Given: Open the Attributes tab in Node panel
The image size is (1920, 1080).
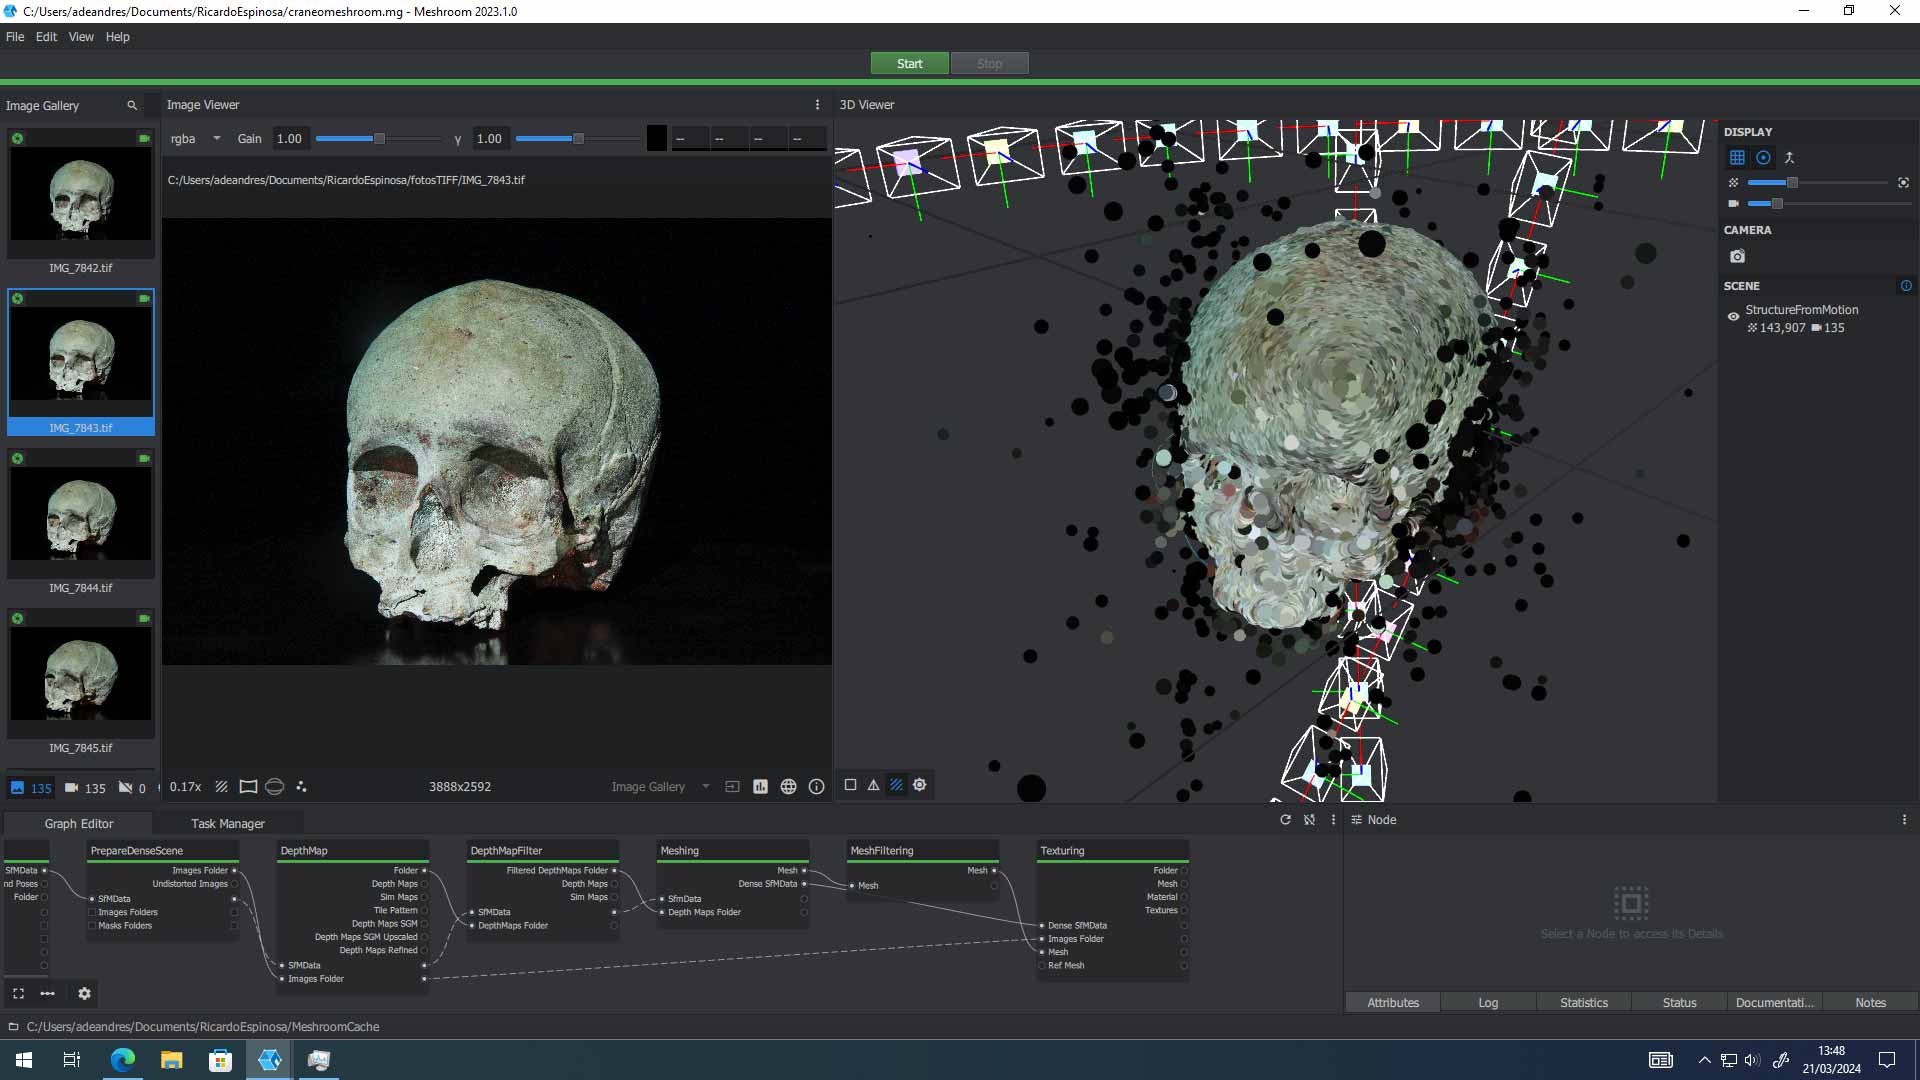Looking at the screenshot, I should click(x=1392, y=1003).
